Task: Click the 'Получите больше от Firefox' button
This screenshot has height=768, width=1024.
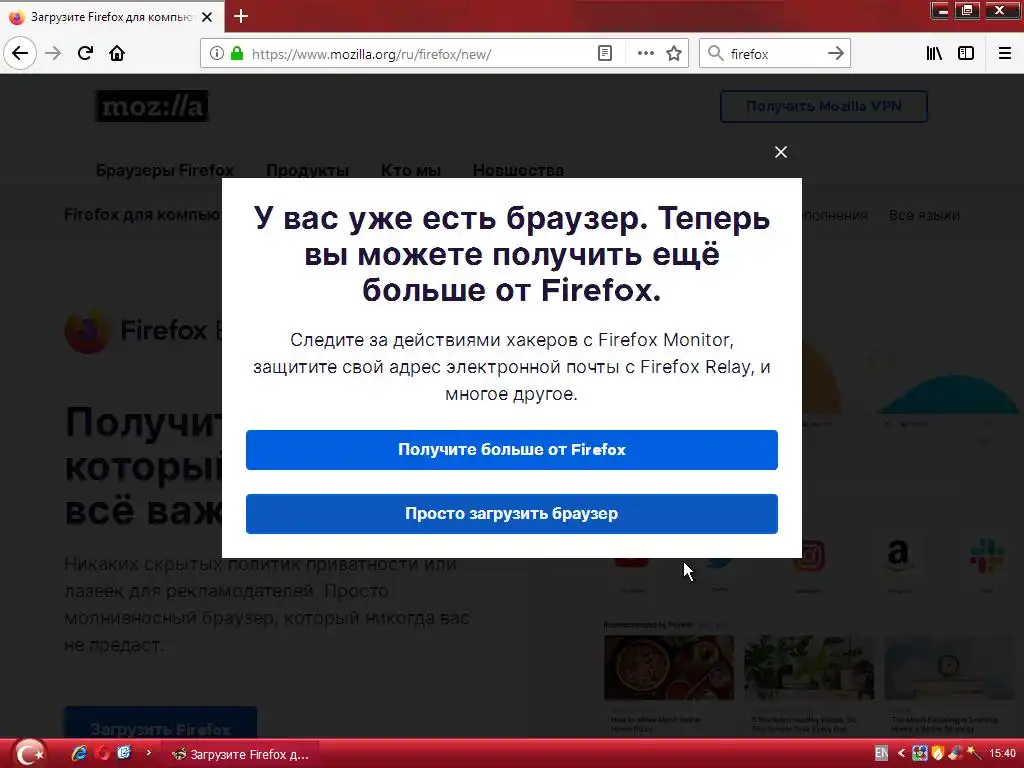Action: tap(511, 450)
